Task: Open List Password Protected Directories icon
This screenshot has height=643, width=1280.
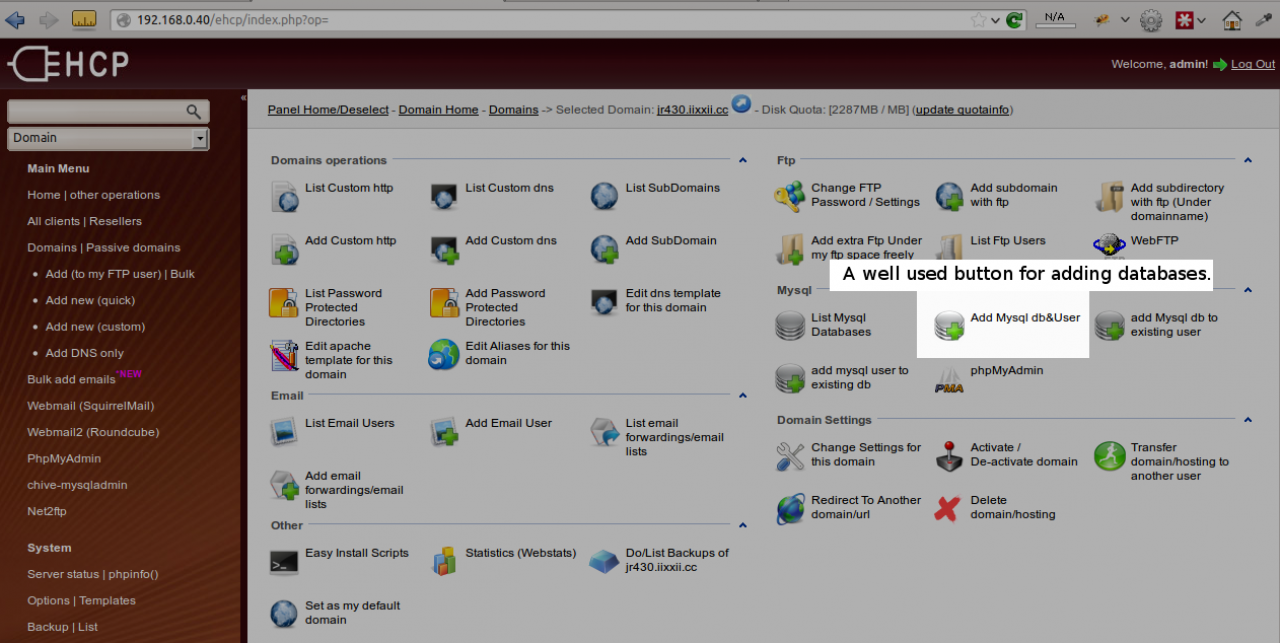Action: 285,302
